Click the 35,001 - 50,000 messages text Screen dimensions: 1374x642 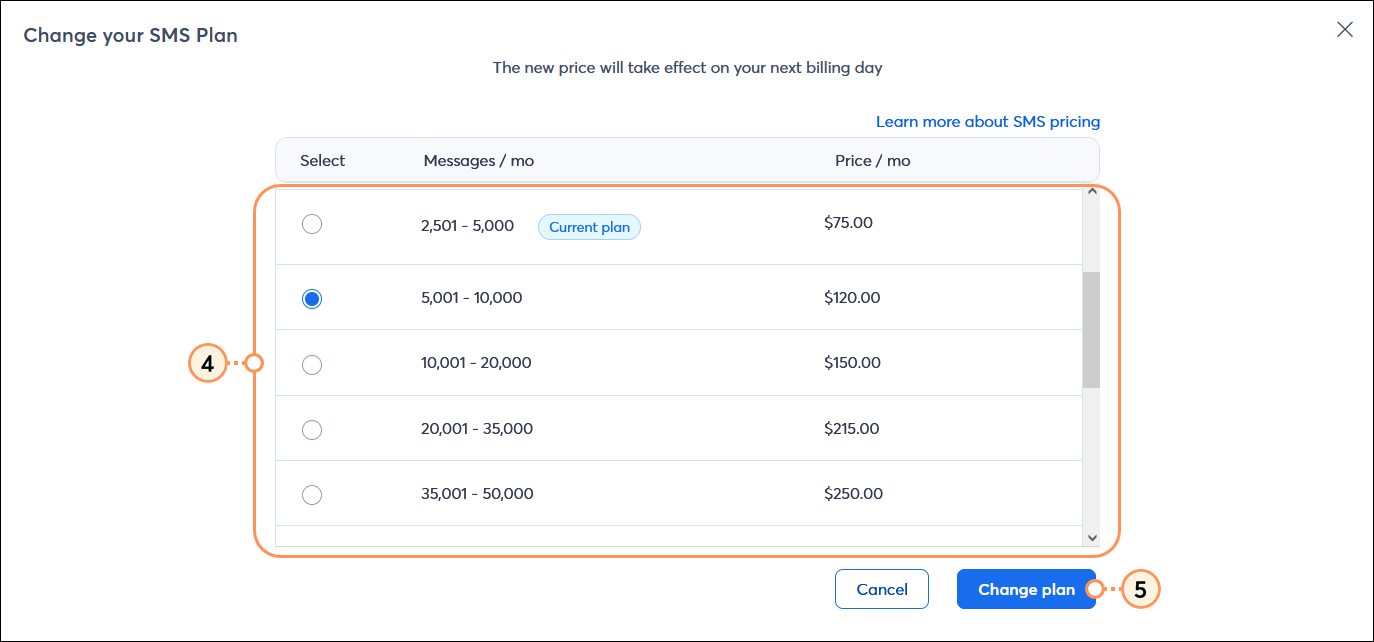(477, 494)
